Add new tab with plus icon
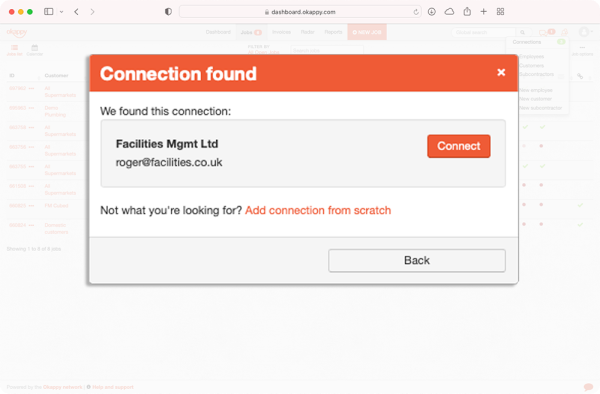Screen dimensions: 600x394 484,12
